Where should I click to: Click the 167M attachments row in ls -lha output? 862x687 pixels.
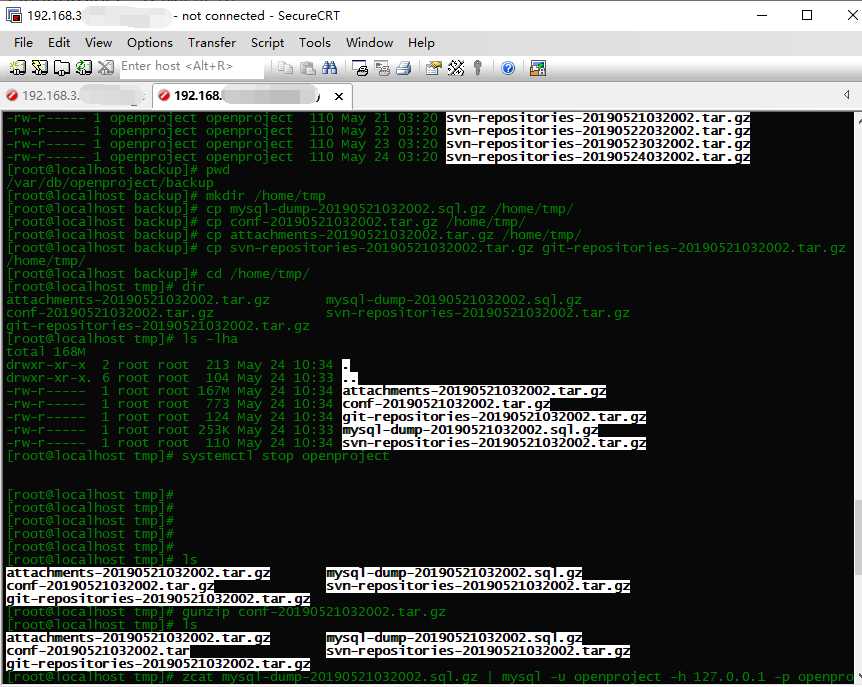click(x=306, y=391)
